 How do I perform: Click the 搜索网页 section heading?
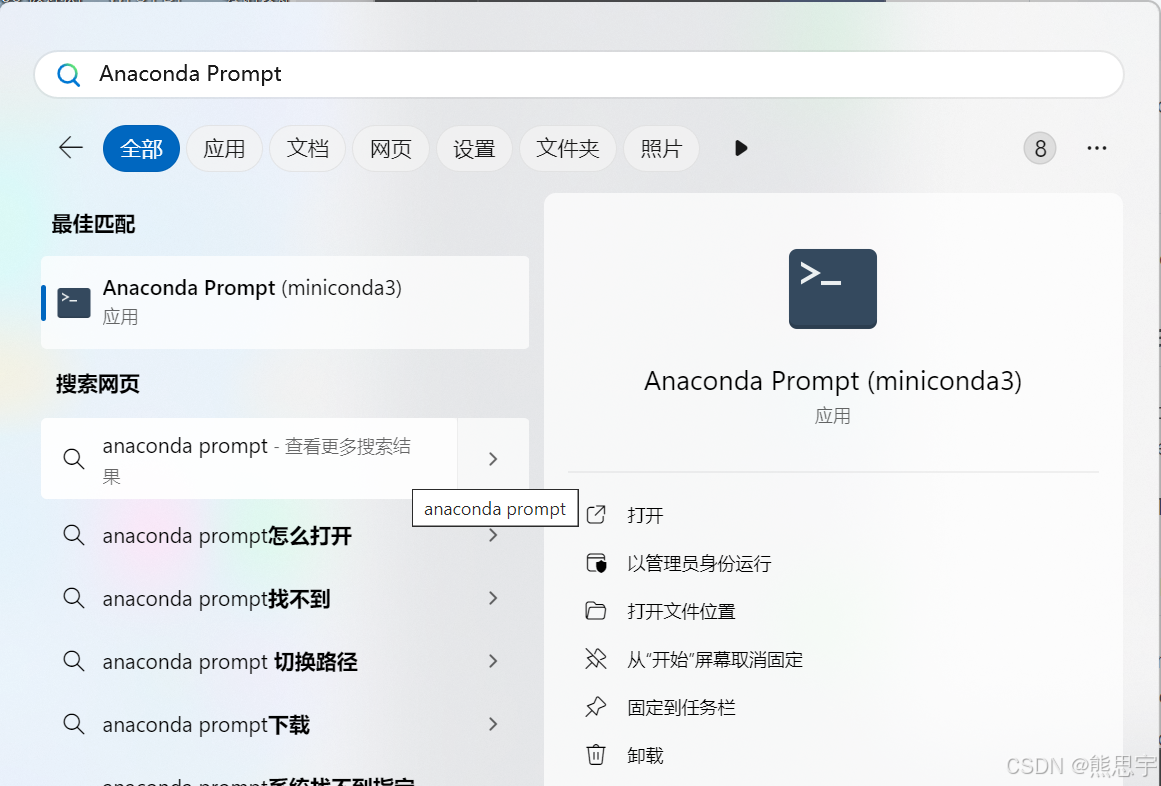(x=97, y=384)
